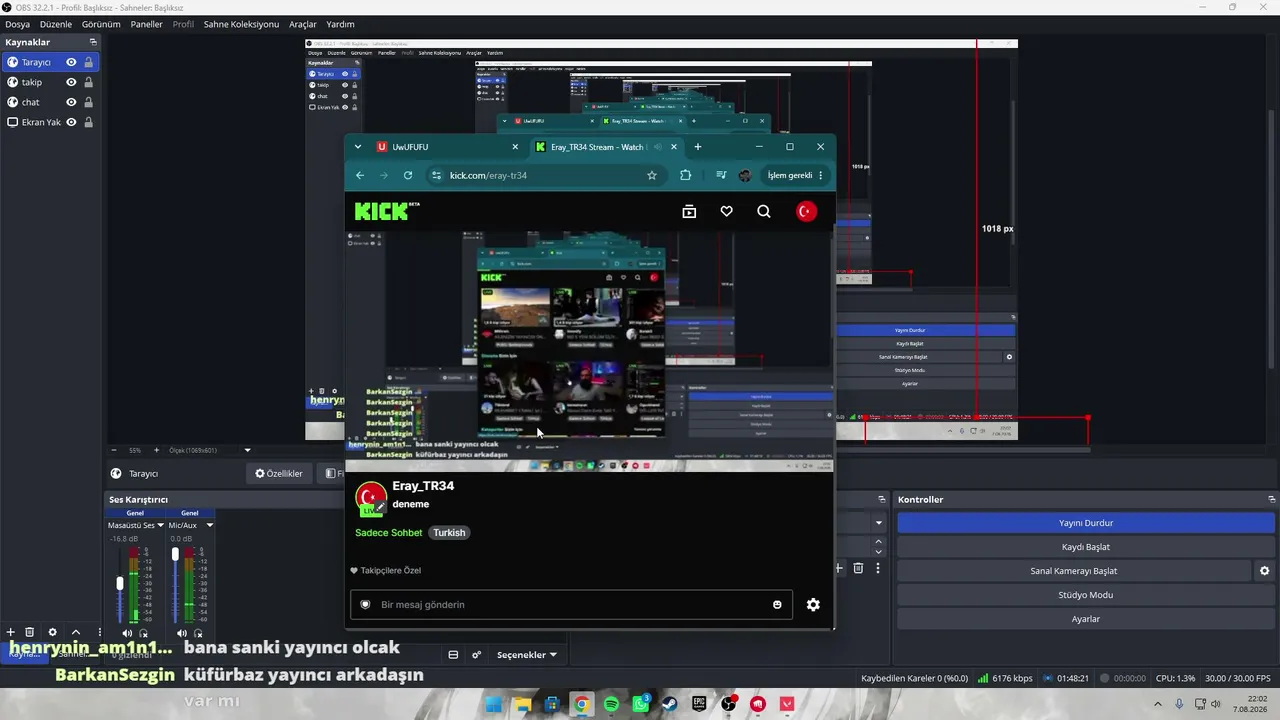This screenshot has width=1280, height=720.
Task: Switch to the UwUFUFU Chrome tab
Action: [x=447, y=147]
